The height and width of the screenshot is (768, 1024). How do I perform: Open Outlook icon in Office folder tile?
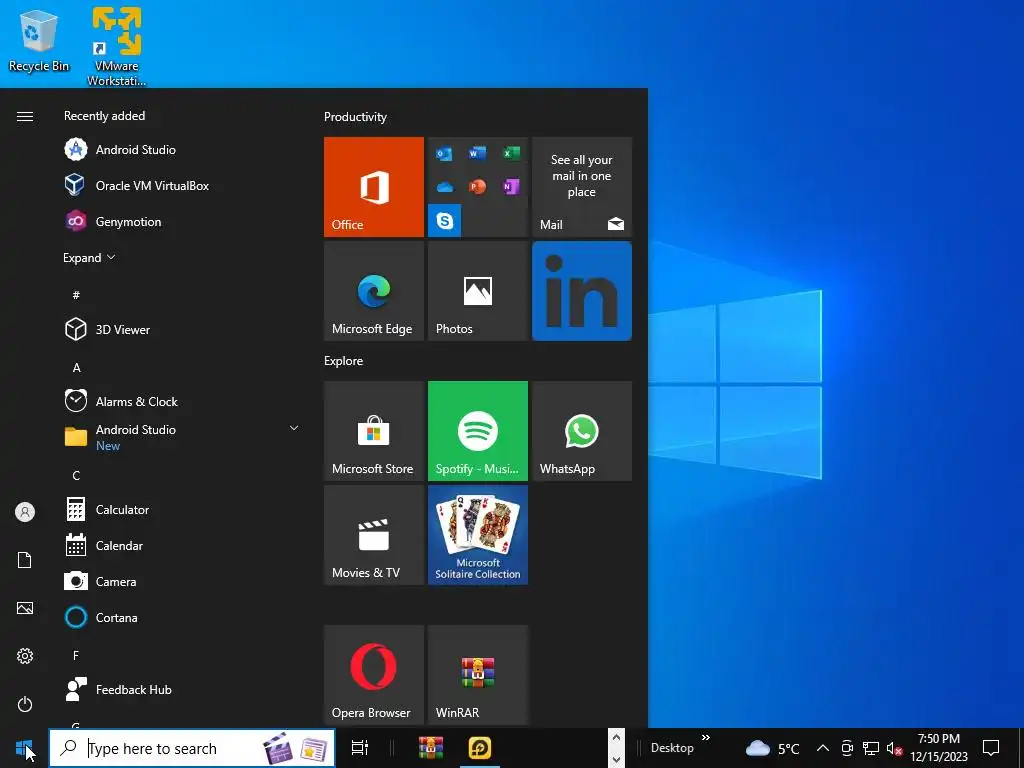tap(444, 153)
